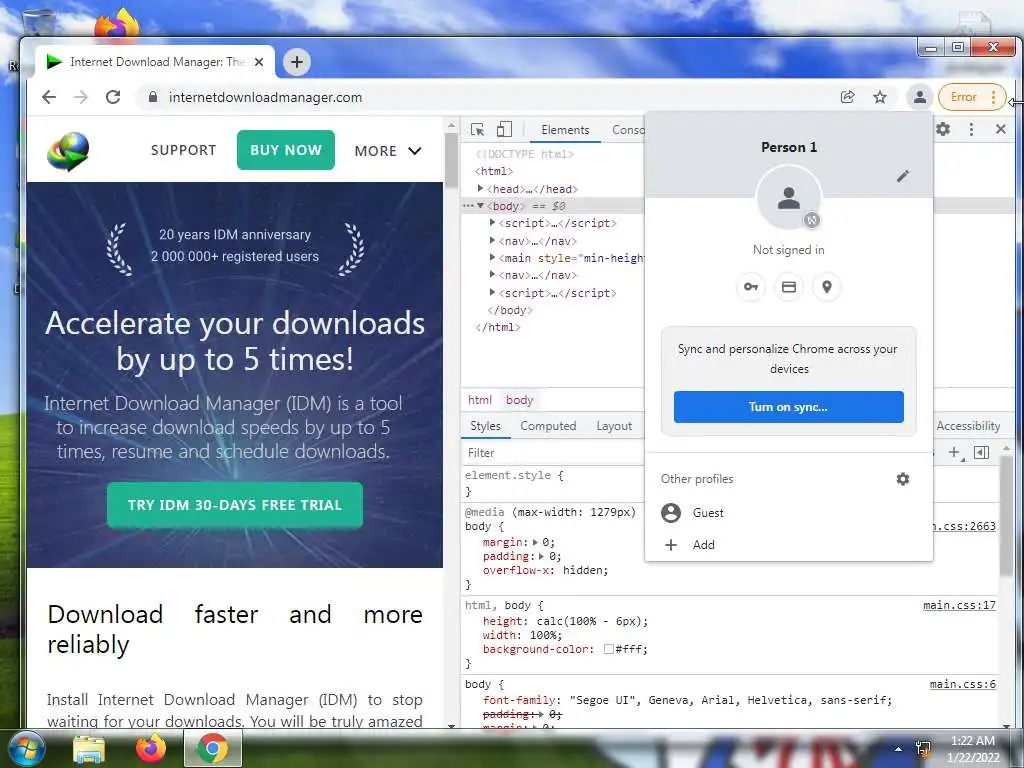The width and height of the screenshot is (1024, 768).
Task: Click the SUPPORT link on the IDM site
Action: (183, 150)
